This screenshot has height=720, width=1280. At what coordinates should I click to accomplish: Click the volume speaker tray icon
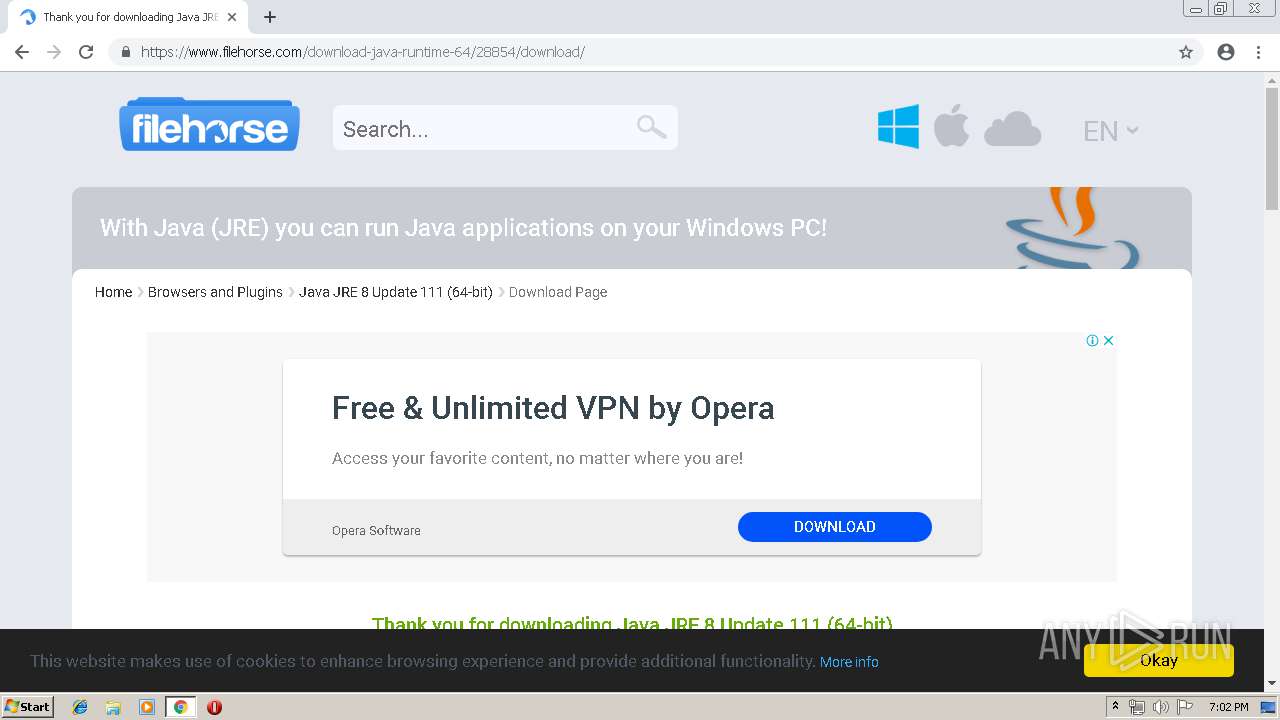1160,707
